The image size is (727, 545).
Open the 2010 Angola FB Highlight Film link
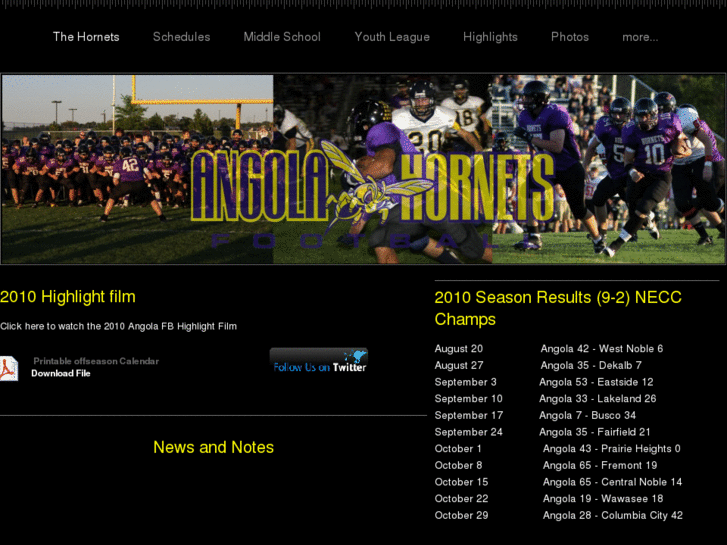coord(118,326)
